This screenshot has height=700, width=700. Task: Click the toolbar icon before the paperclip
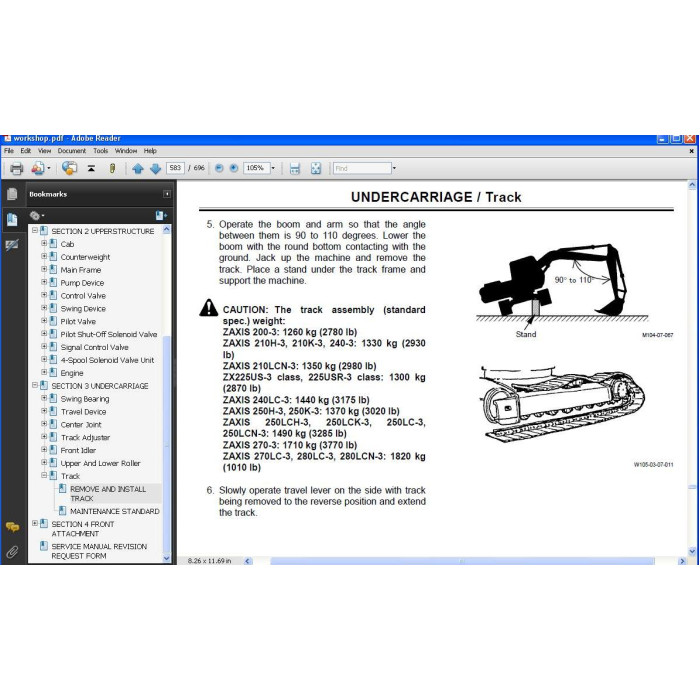91,168
